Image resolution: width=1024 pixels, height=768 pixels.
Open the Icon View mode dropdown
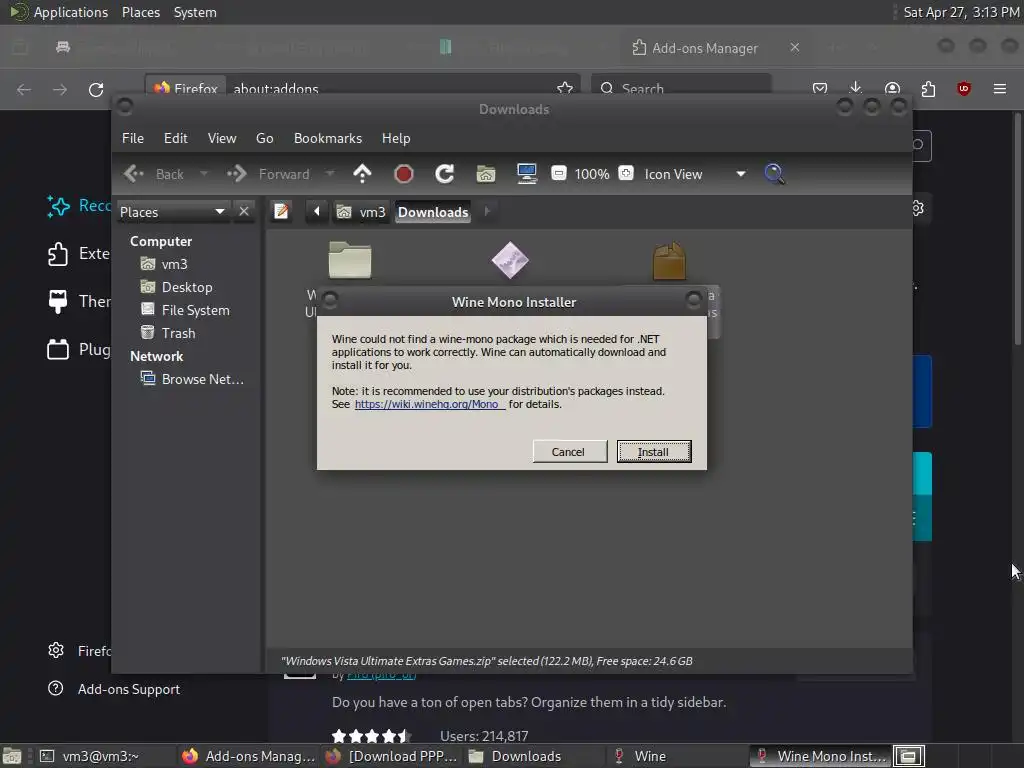695,174
